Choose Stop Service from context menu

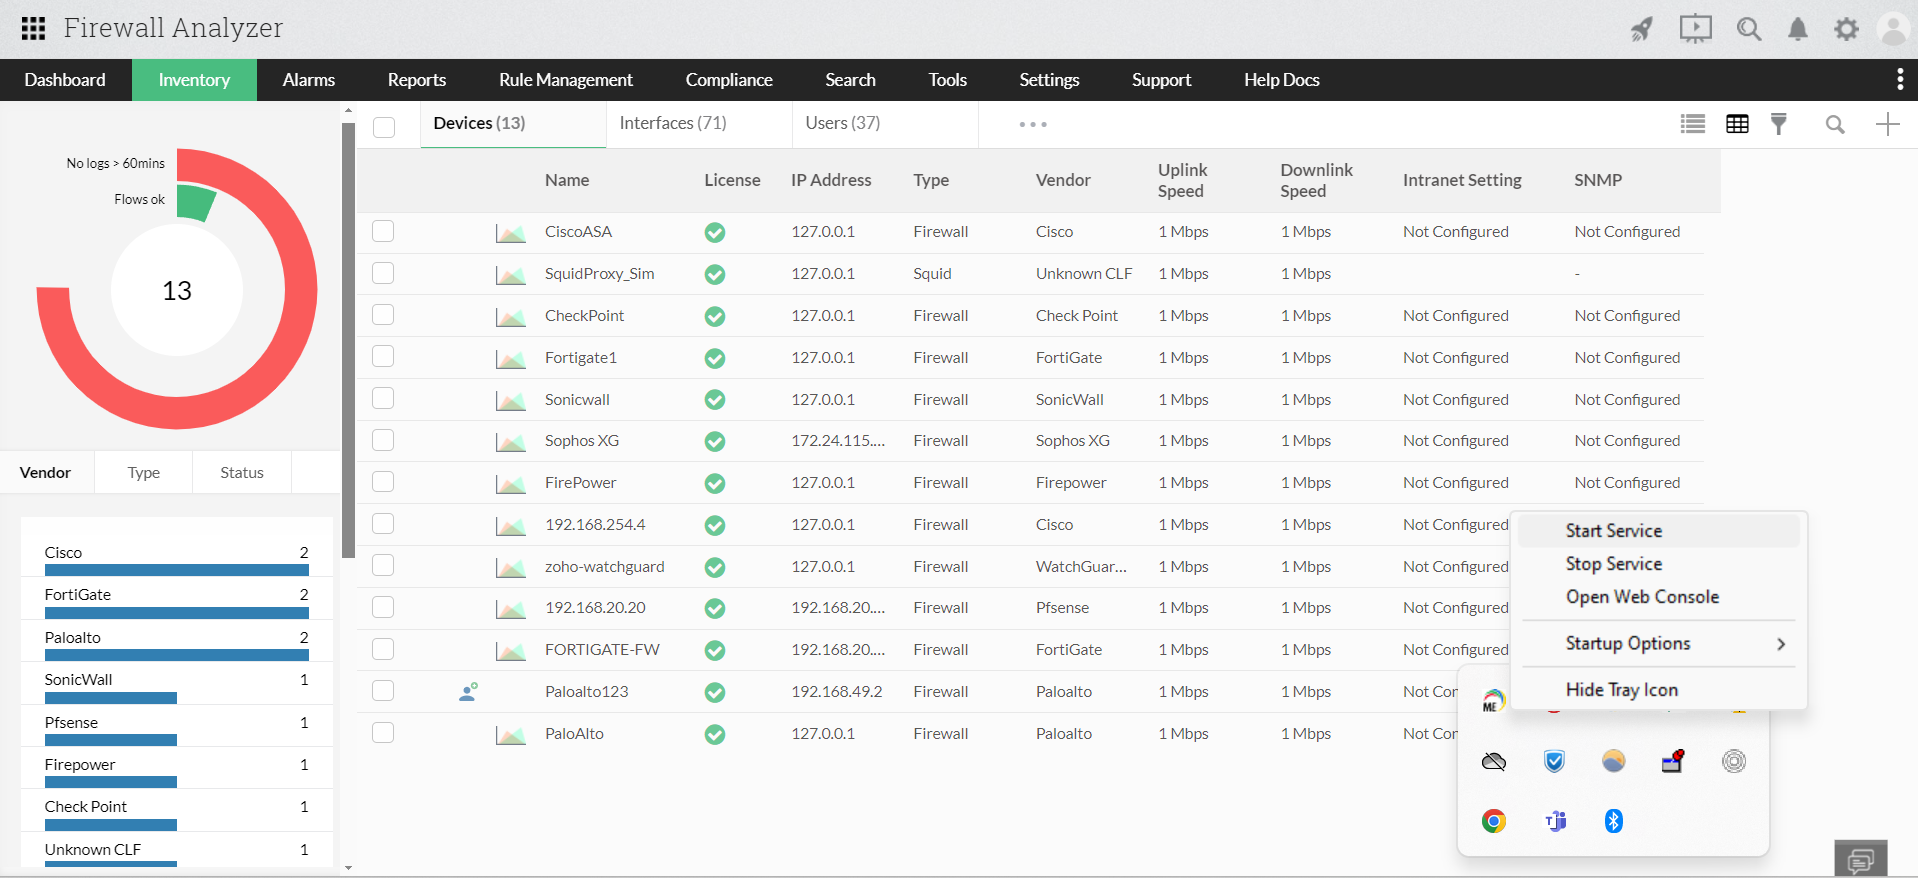tap(1613, 564)
